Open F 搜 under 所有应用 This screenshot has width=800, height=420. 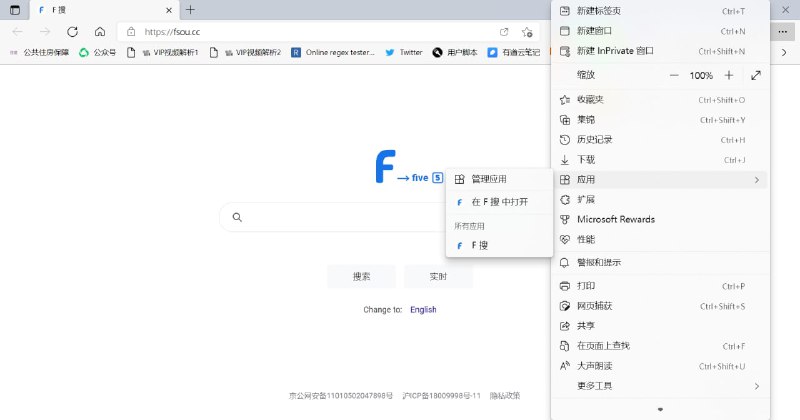tap(499, 245)
